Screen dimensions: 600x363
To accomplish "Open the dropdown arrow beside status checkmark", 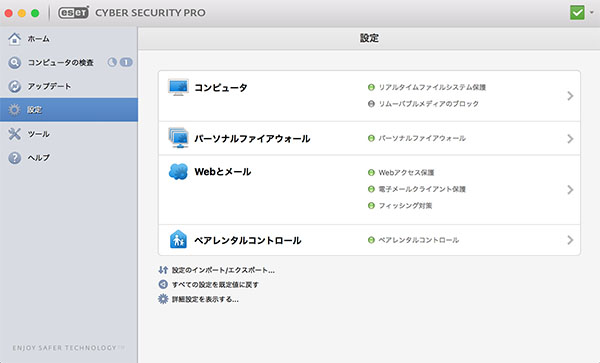I will (x=592, y=13).
